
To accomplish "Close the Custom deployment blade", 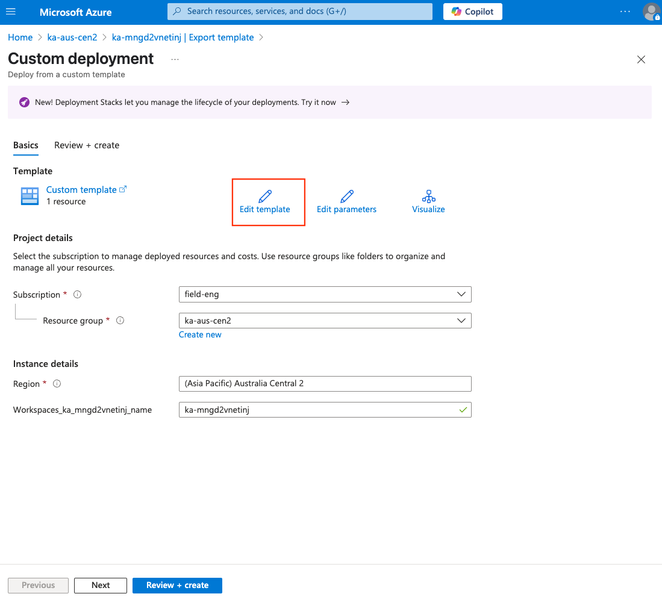I will click(x=641, y=60).
